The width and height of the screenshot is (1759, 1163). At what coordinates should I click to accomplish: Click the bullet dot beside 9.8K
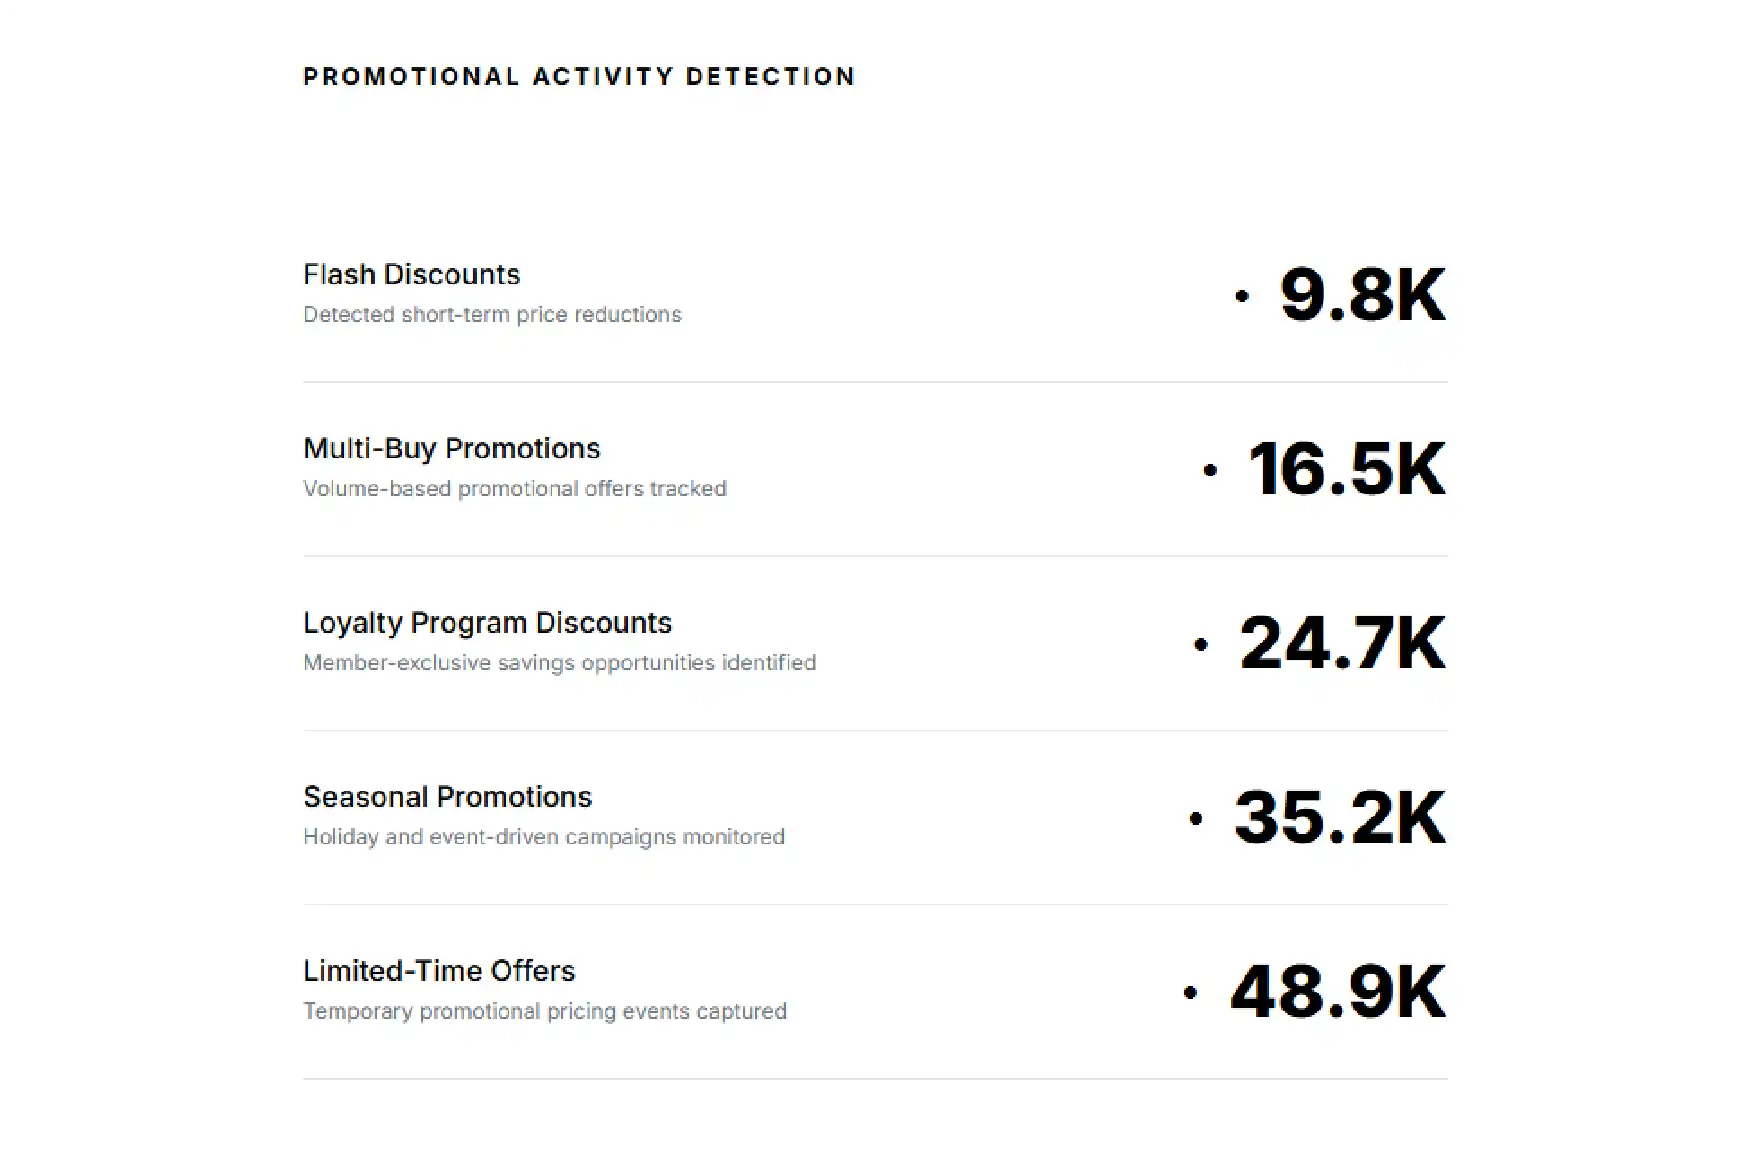(1242, 296)
